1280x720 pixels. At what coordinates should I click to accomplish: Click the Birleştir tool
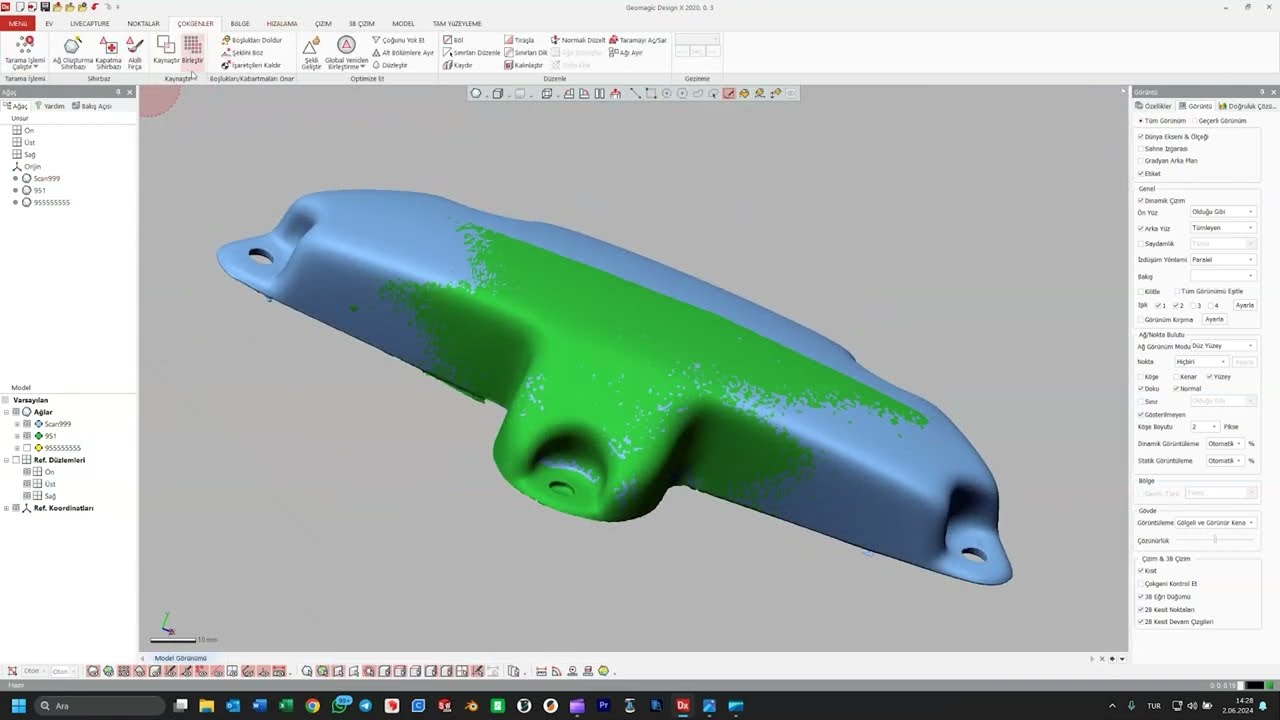tap(192, 51)
